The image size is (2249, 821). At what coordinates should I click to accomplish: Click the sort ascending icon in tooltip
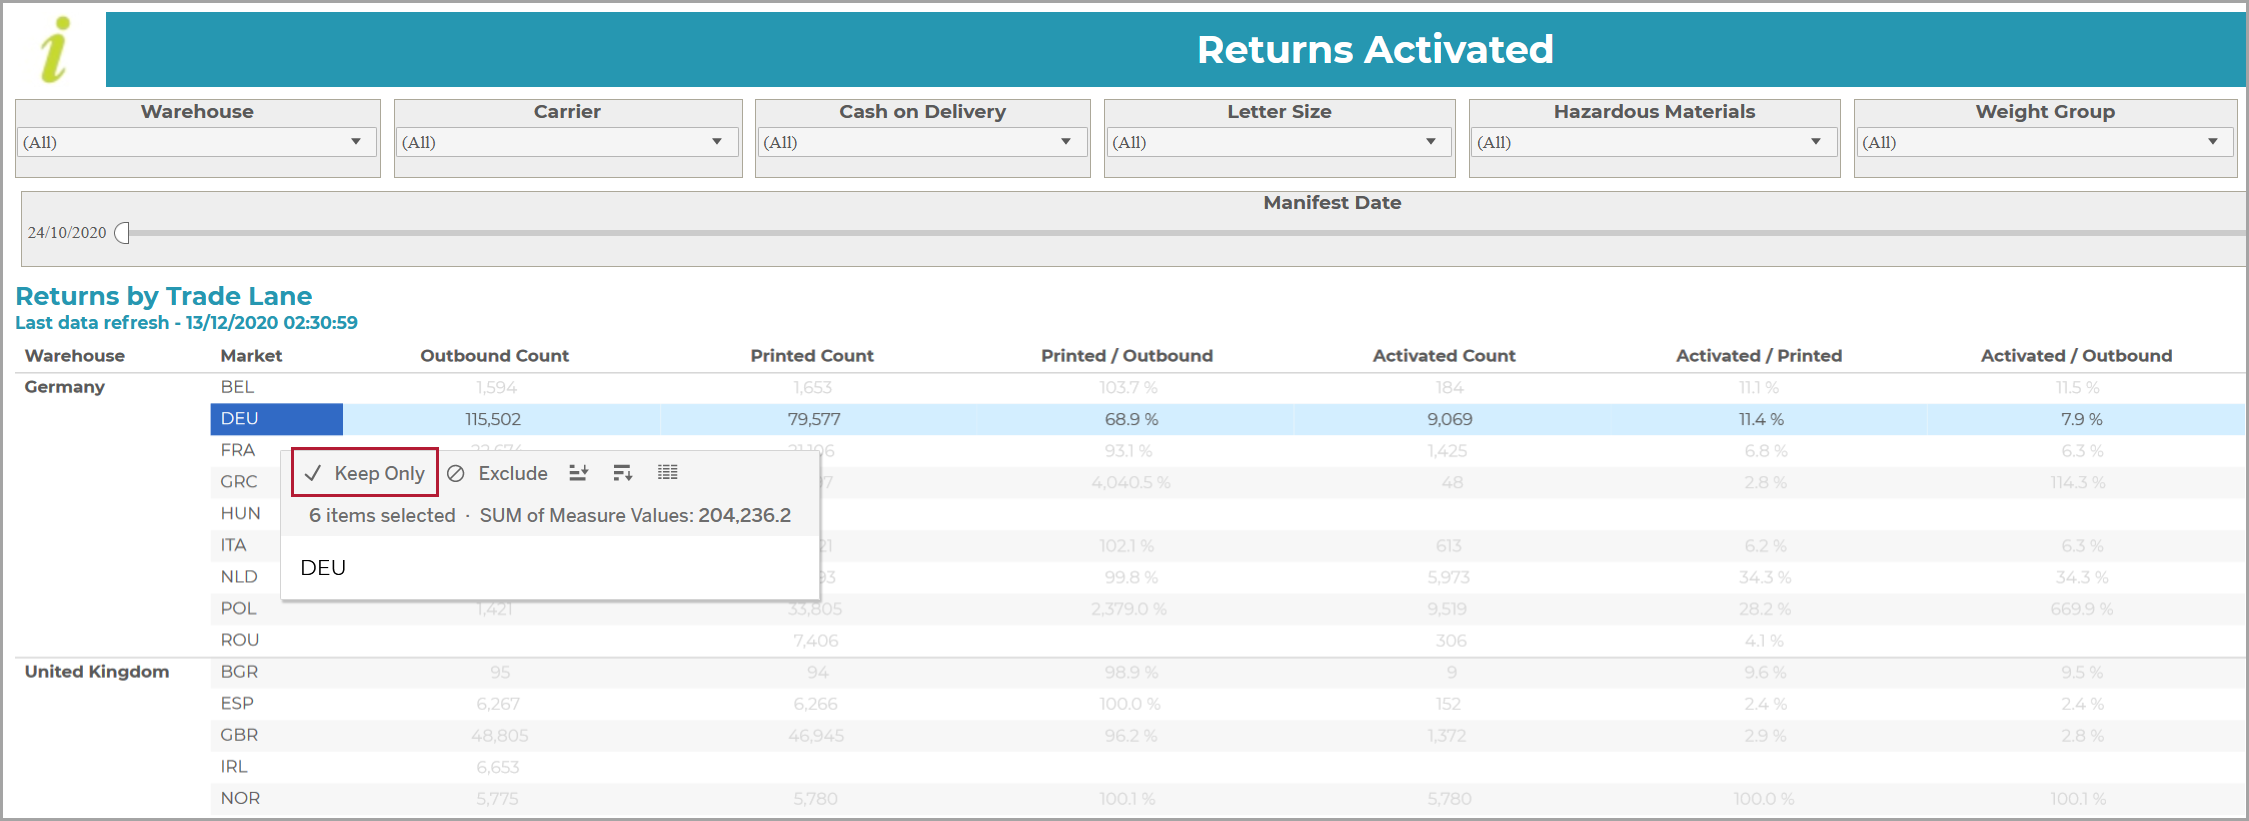pyautogui.click(x=578, y=473)
